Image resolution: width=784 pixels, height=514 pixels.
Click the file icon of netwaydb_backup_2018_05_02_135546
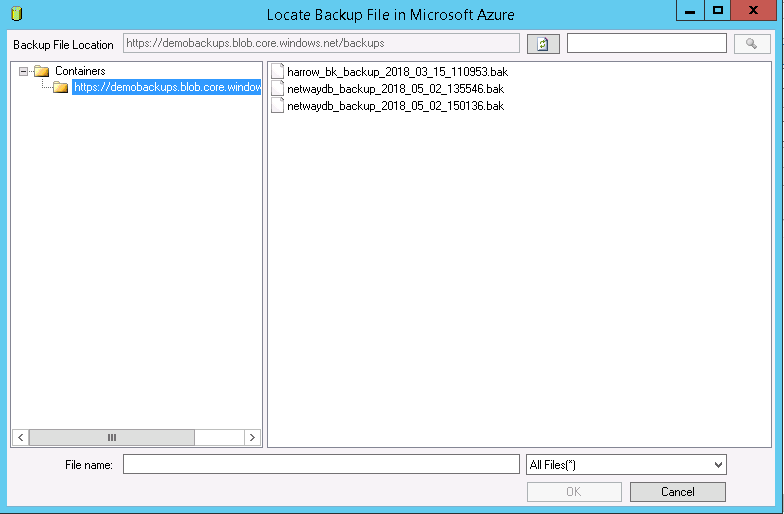tap(278, 89)
